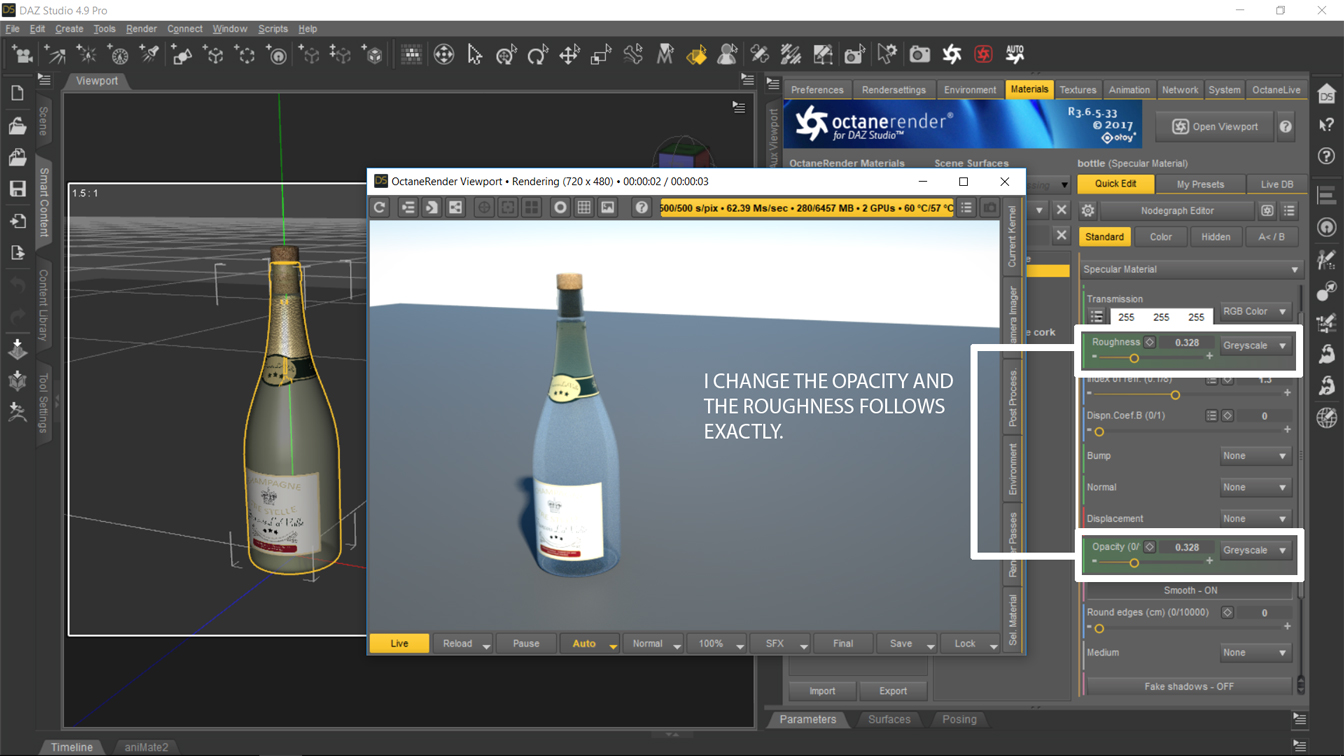Image resolution: width=1344 pixels, height=756 pixels.
Task: Switch to the Rendersettings tab
Action: point(894,90)
